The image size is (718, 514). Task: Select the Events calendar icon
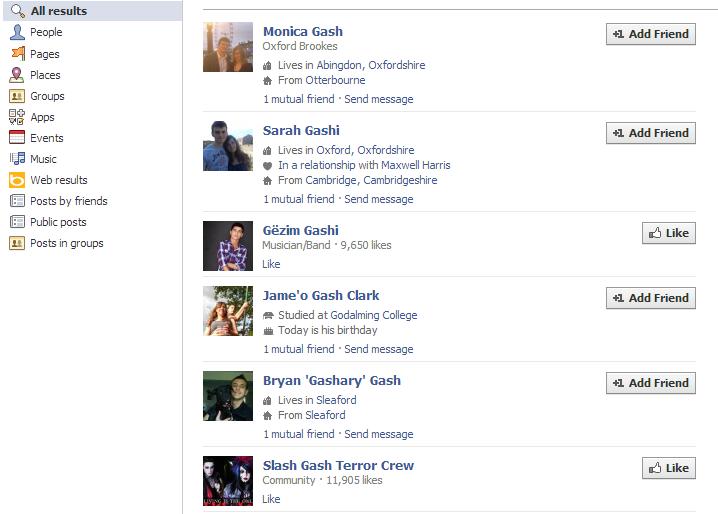tap(17, 137)
